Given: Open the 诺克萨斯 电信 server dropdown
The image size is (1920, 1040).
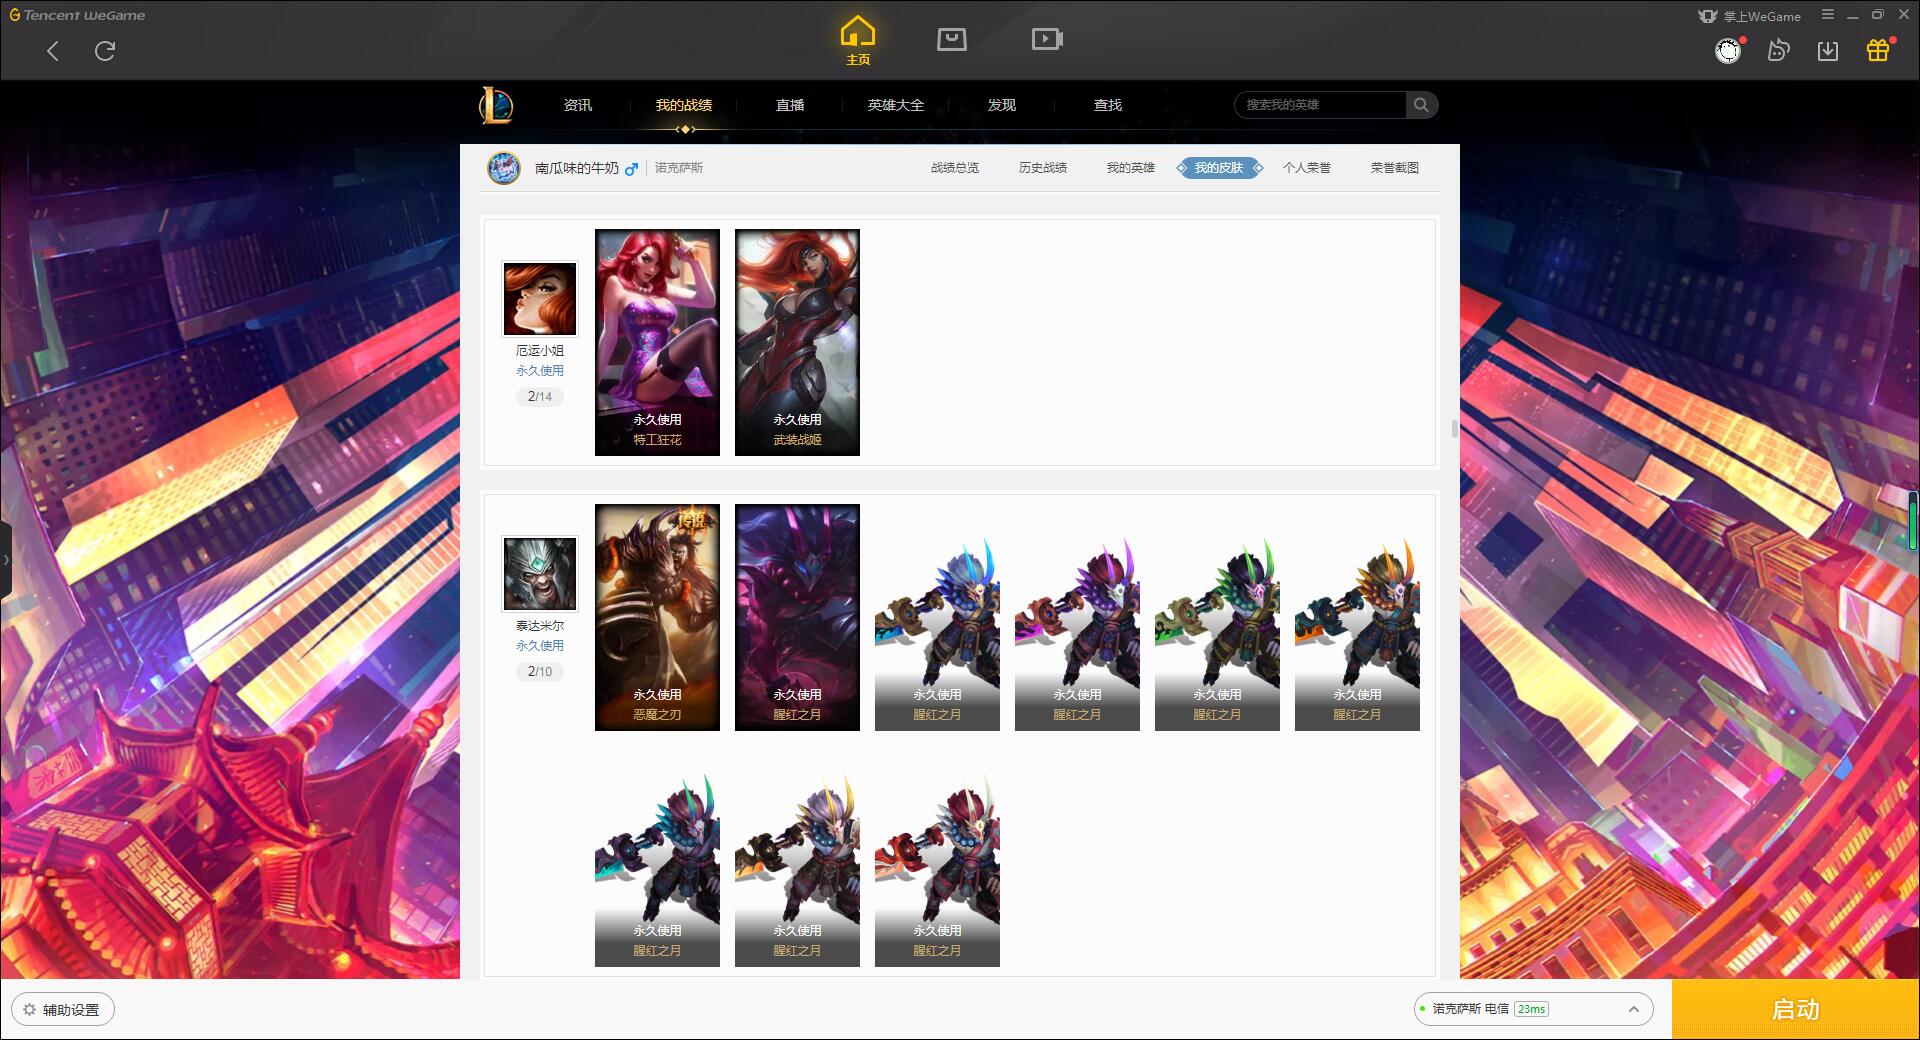Looking at the screenshot, I should point(1533,1009).
